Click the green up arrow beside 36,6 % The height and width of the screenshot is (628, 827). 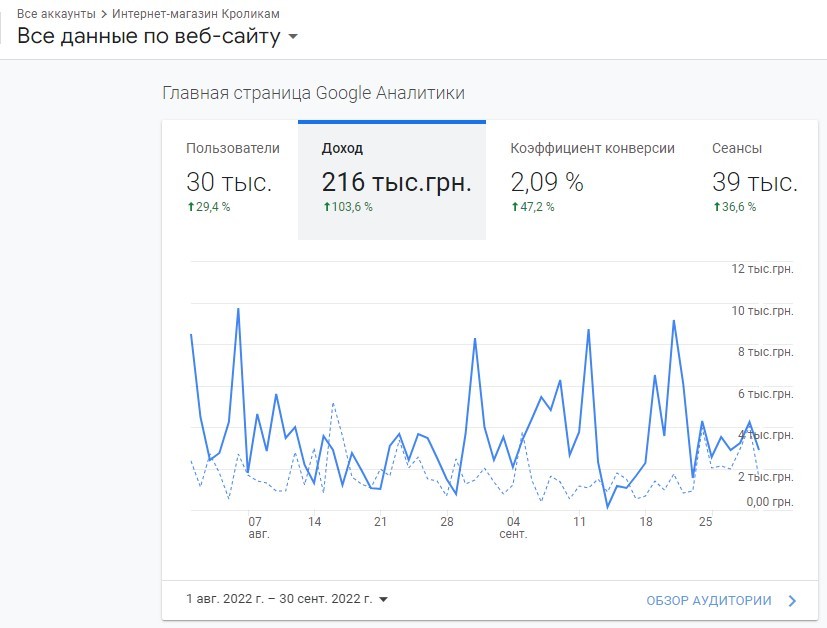point(717,207)
